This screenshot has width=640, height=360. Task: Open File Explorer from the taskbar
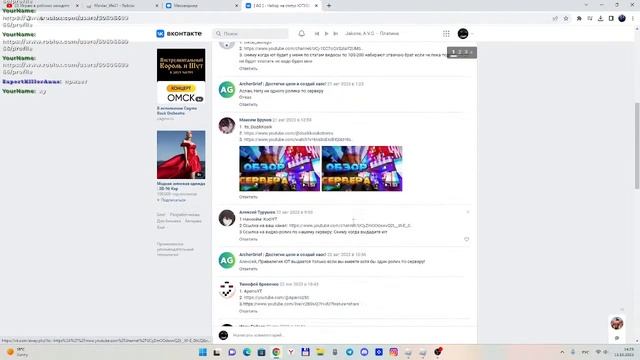pos(320,352)
